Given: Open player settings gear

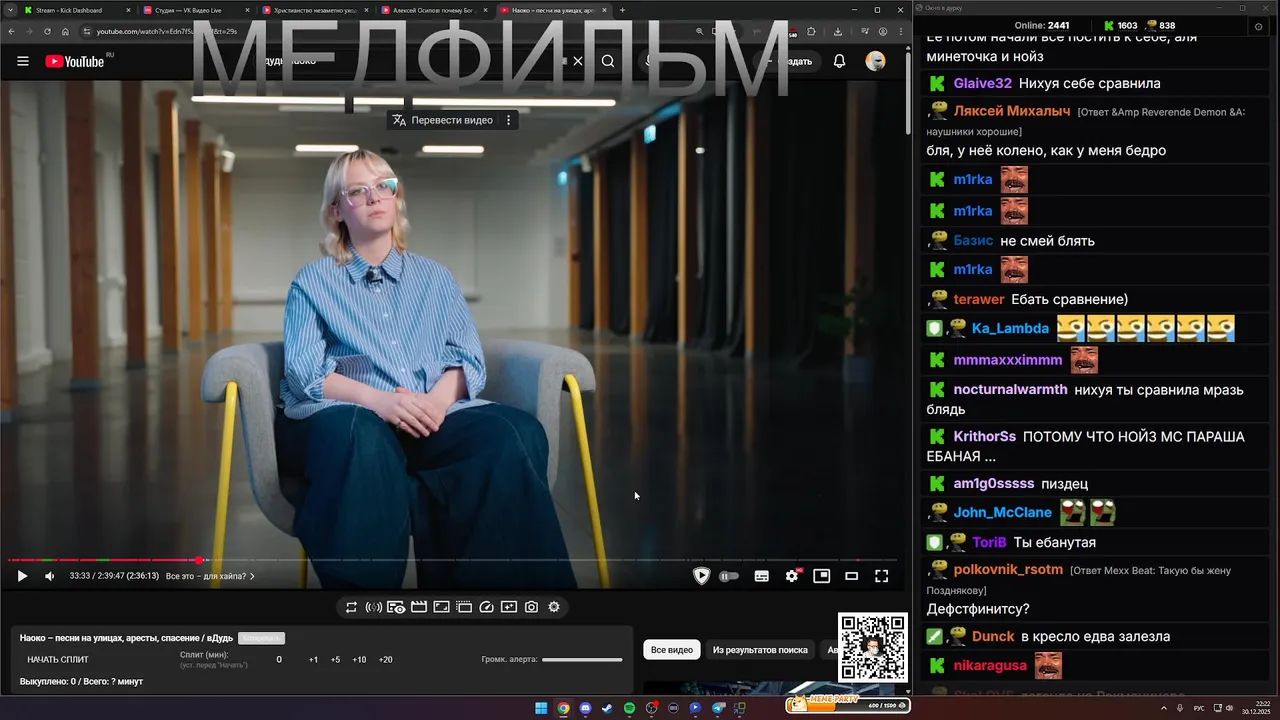Looking at the screenshot, I should (792, 576).
